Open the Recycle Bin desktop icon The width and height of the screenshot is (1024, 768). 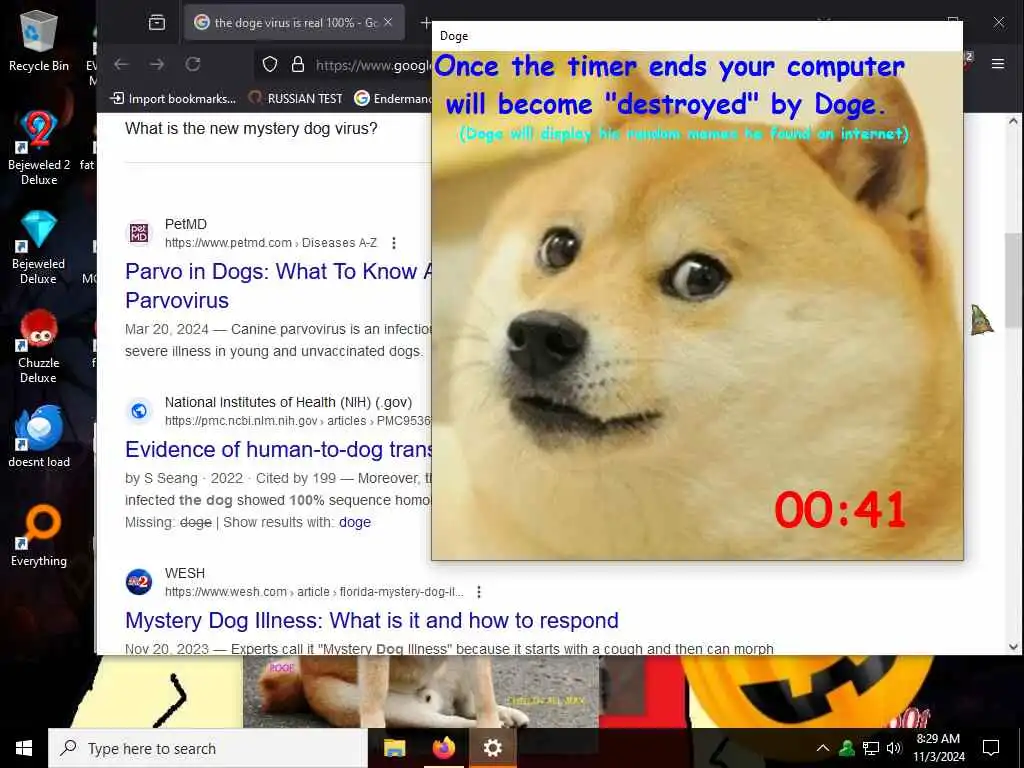[39, 42]
